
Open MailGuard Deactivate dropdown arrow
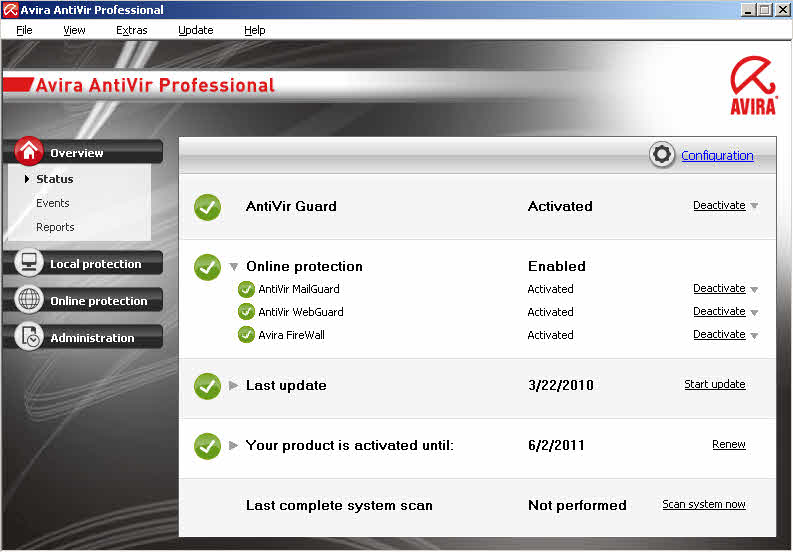(754, 289)
